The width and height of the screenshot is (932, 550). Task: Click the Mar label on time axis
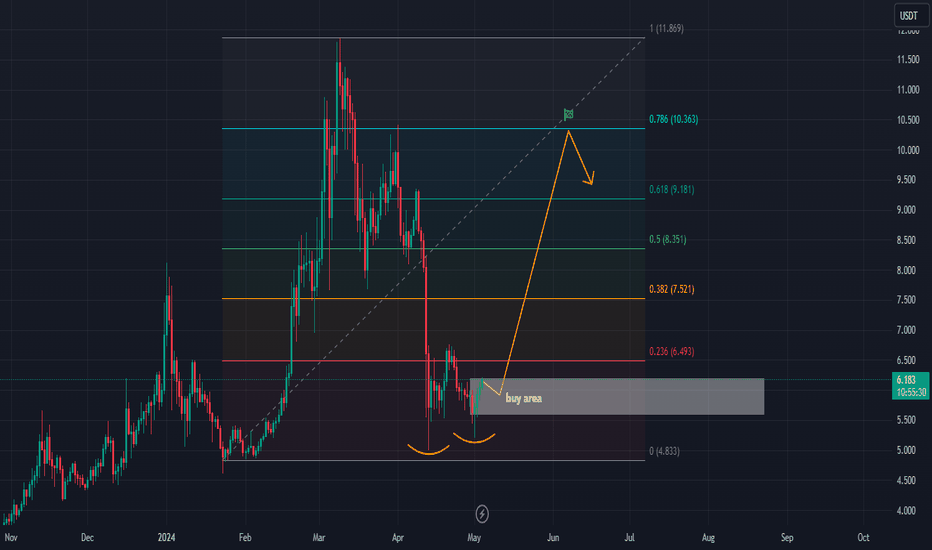(x=319, y=538)
